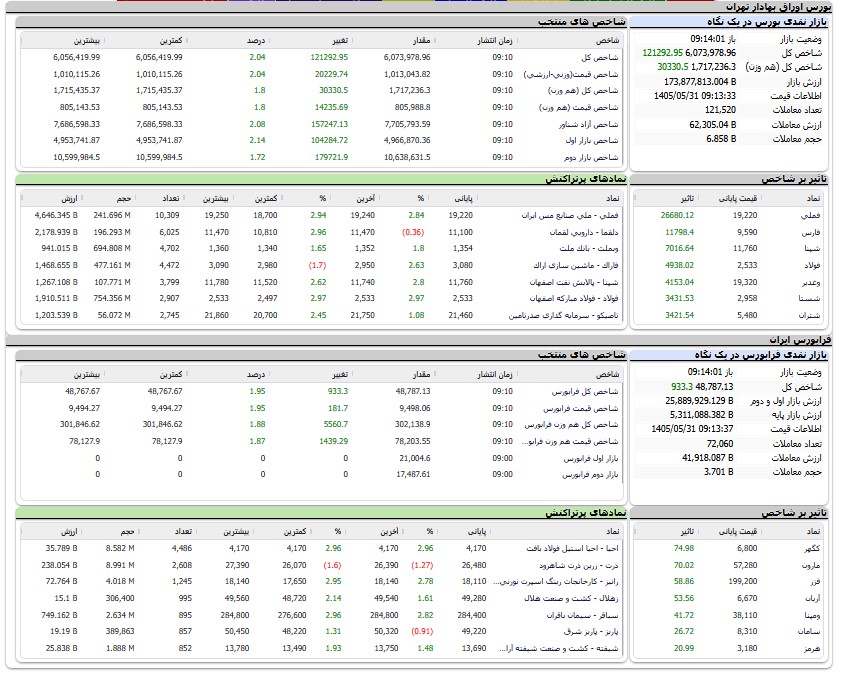Select the 749.162 B value cell
This screenshot has width=841, height=676.
(59, 615)
